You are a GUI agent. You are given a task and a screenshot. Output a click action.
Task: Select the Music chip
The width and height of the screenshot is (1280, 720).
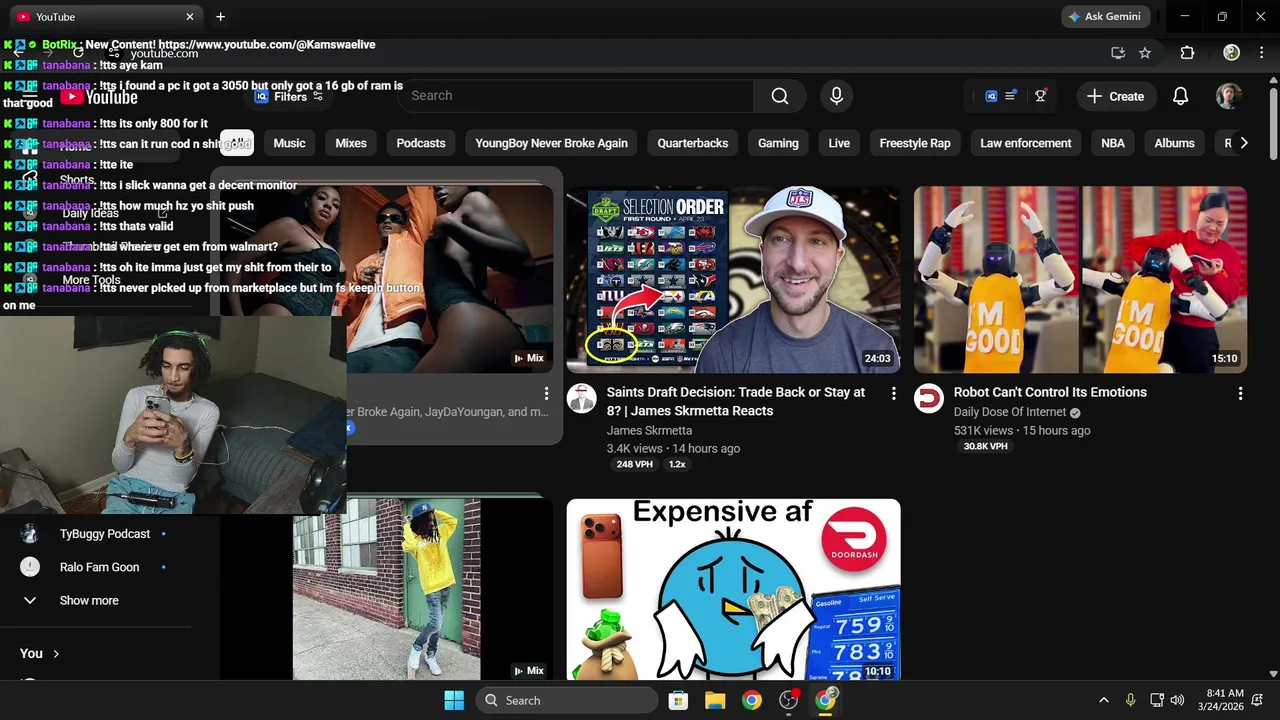coord(289,143)
